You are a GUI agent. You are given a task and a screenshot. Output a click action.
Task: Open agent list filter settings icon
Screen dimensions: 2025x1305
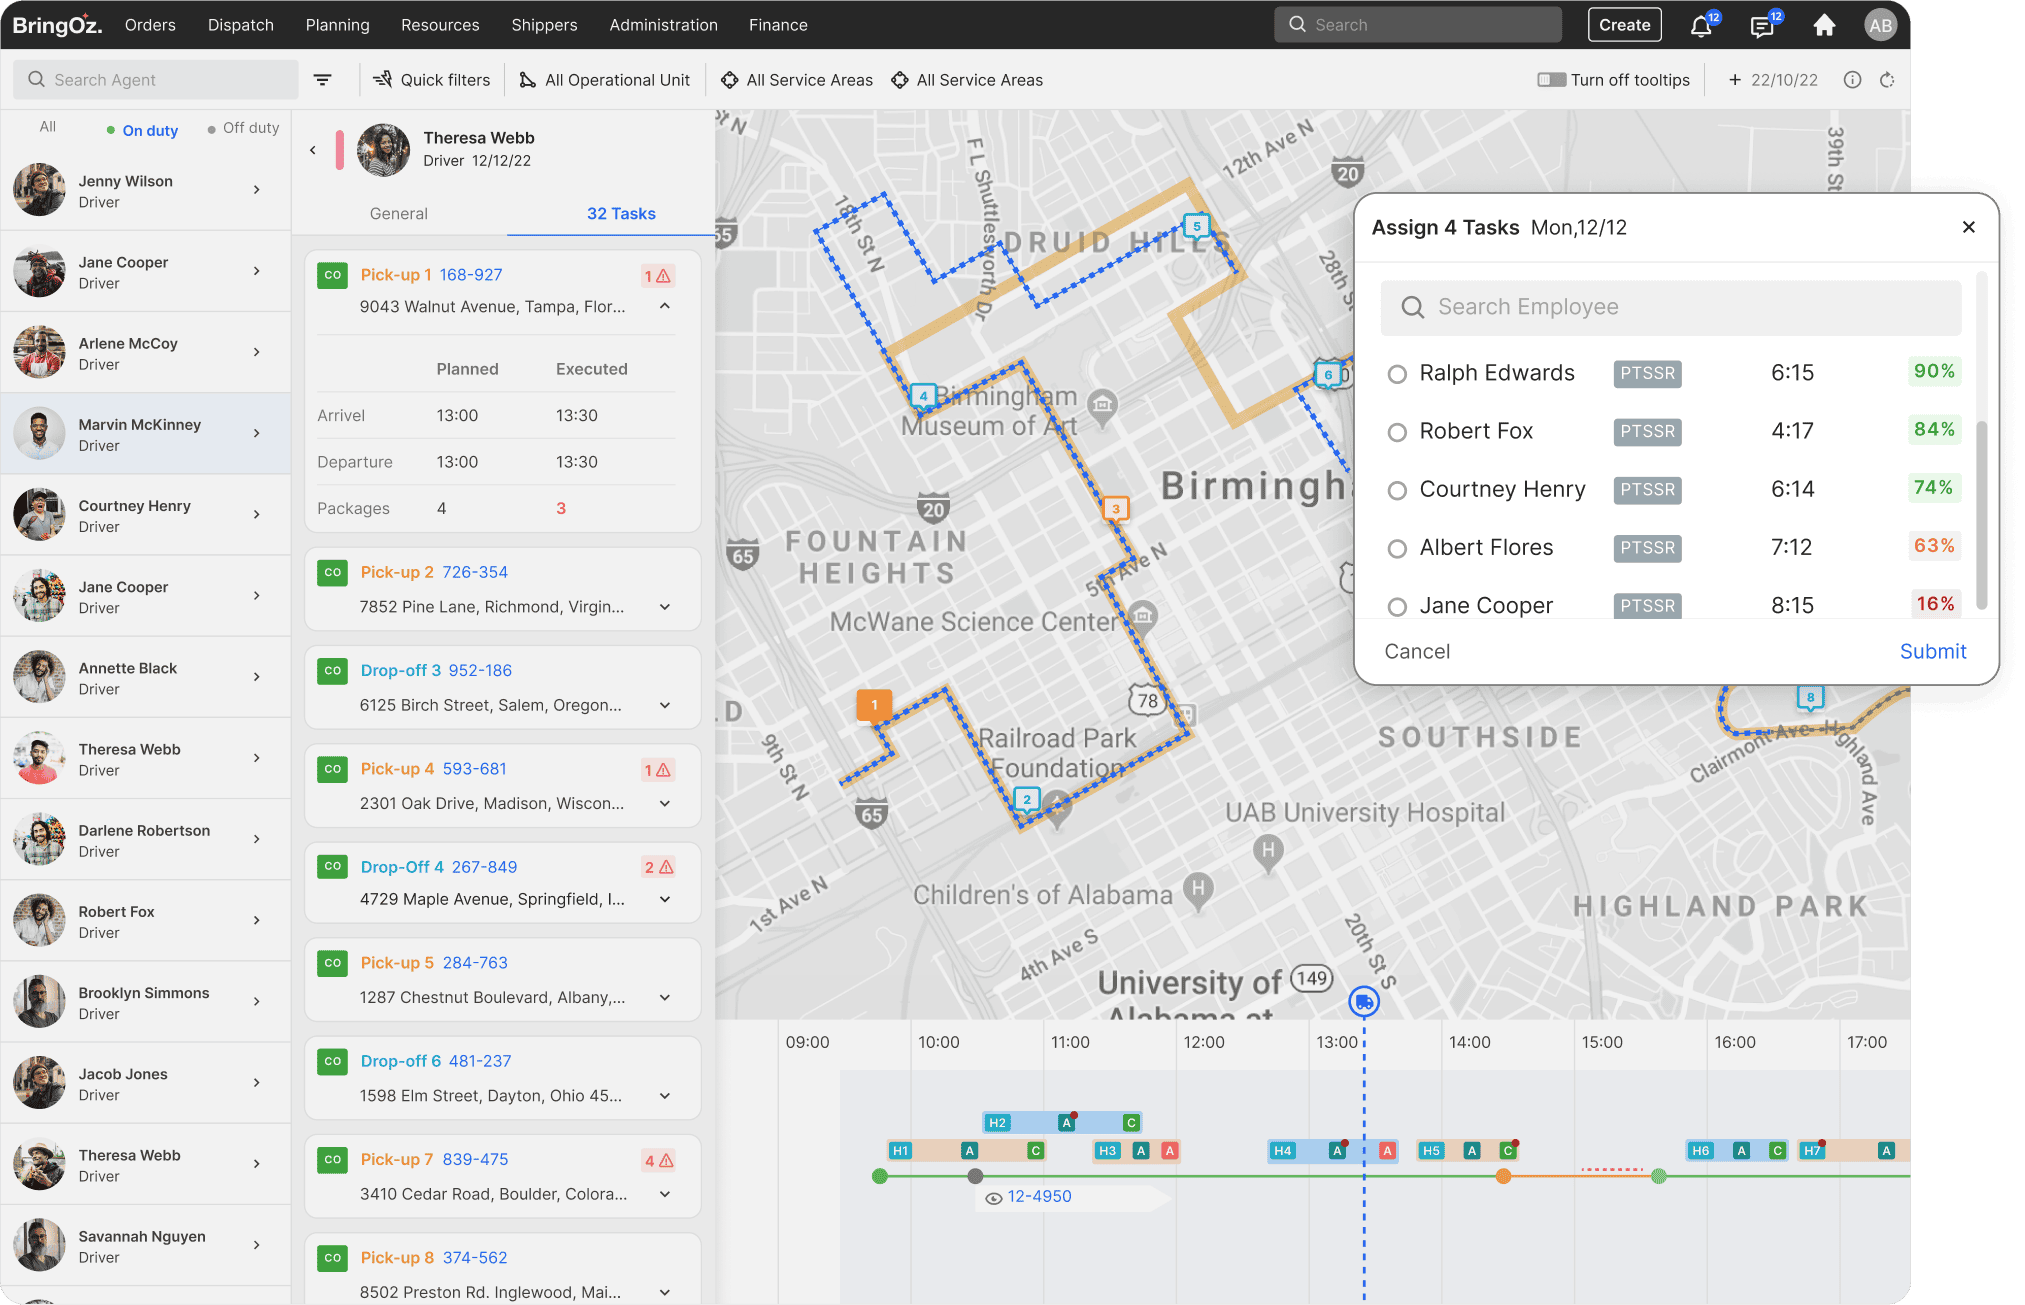322,80
